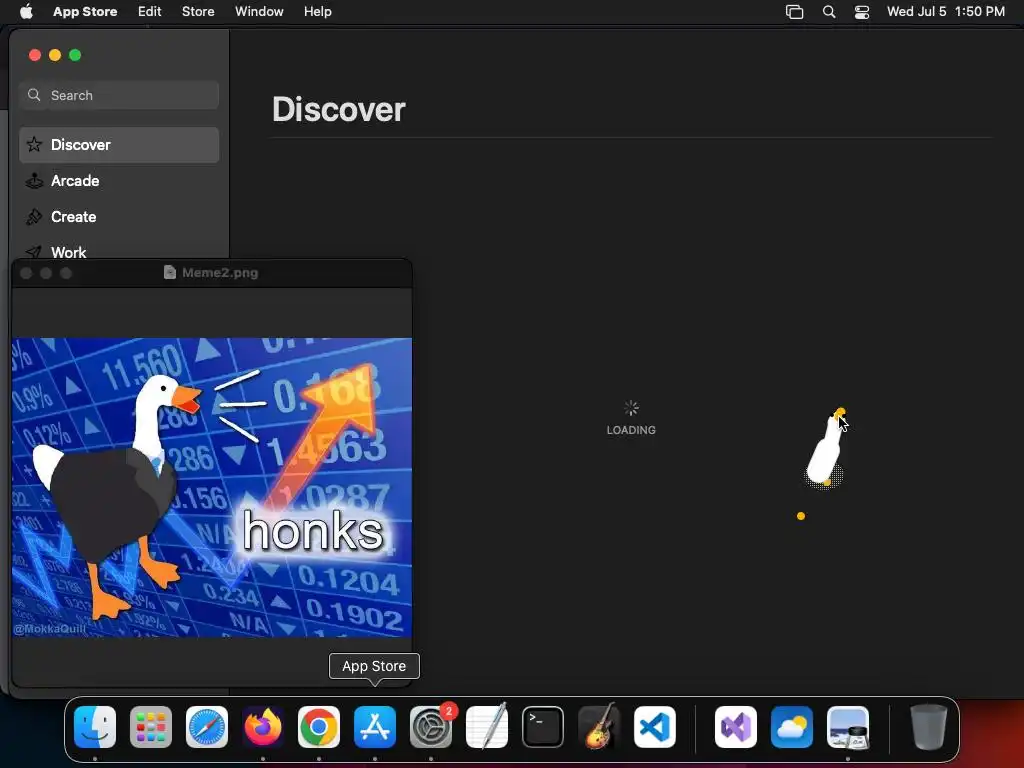1024x768 pixels.
Task: Click the Discover star icon
Action: pos(34,144)
